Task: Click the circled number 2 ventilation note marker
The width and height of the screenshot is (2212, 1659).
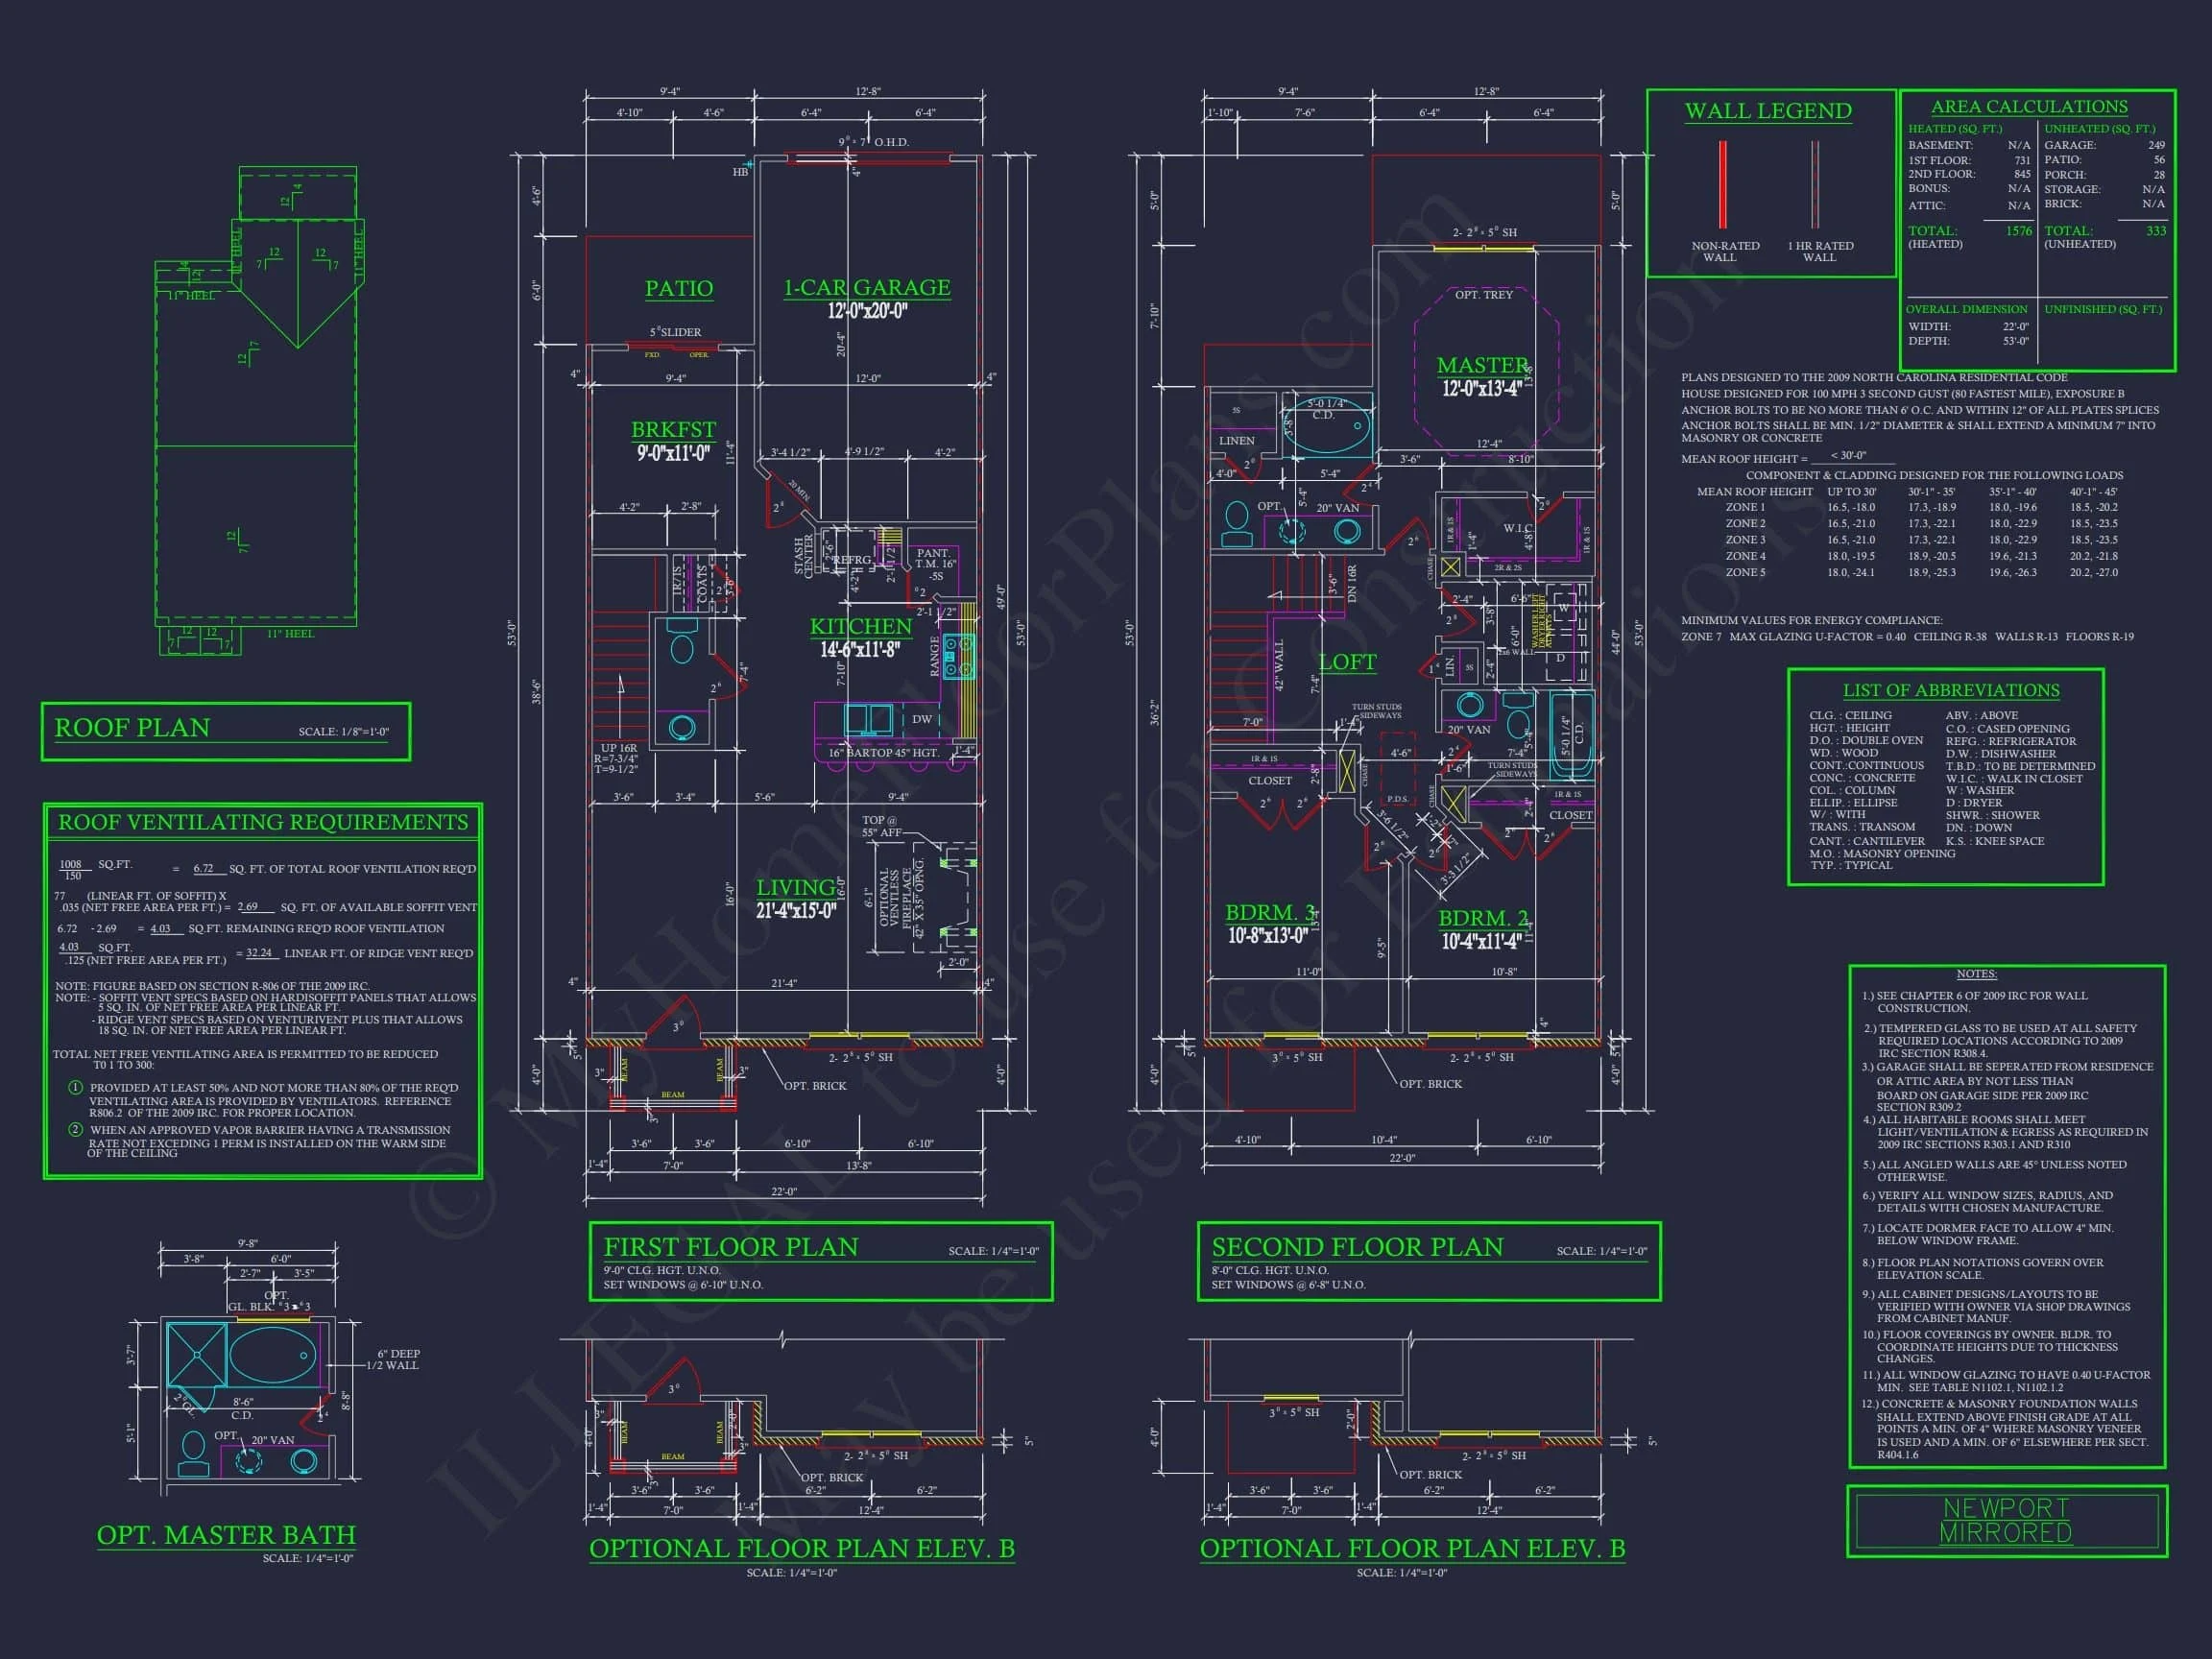Action: point(75,1129)
